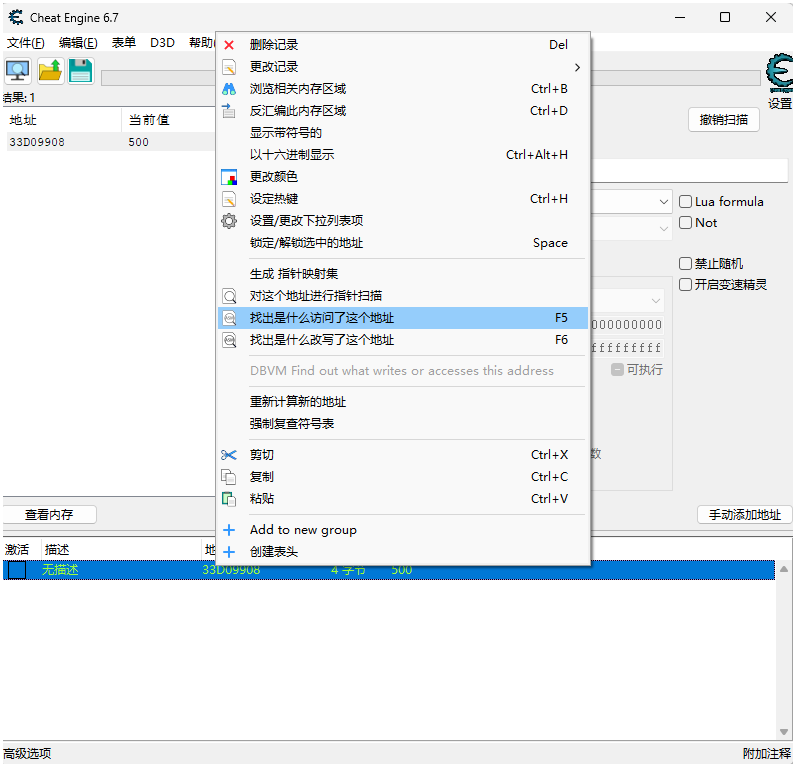The height and width of the screenshot is (764, 793).
Task: Click the save floppy disk icon
Action: (80, 71)
